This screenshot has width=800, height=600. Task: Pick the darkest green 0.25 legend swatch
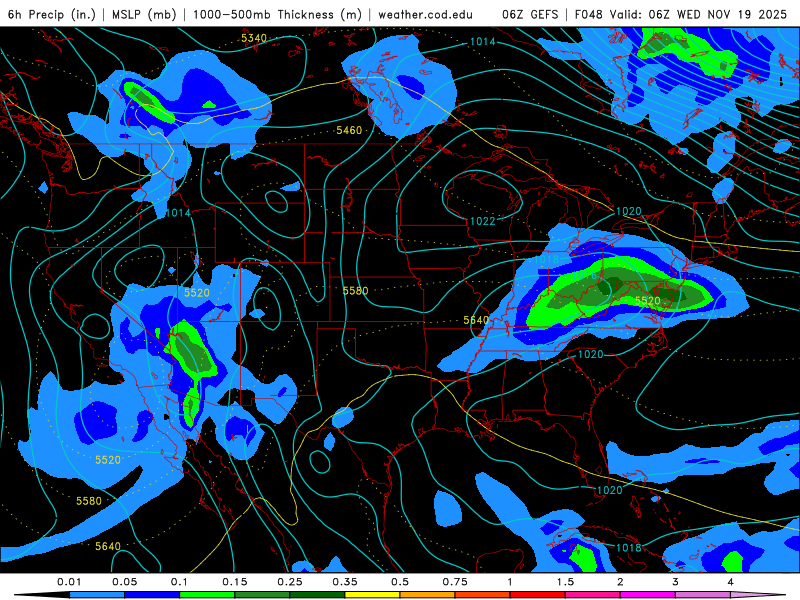click(x=318, y=595)
